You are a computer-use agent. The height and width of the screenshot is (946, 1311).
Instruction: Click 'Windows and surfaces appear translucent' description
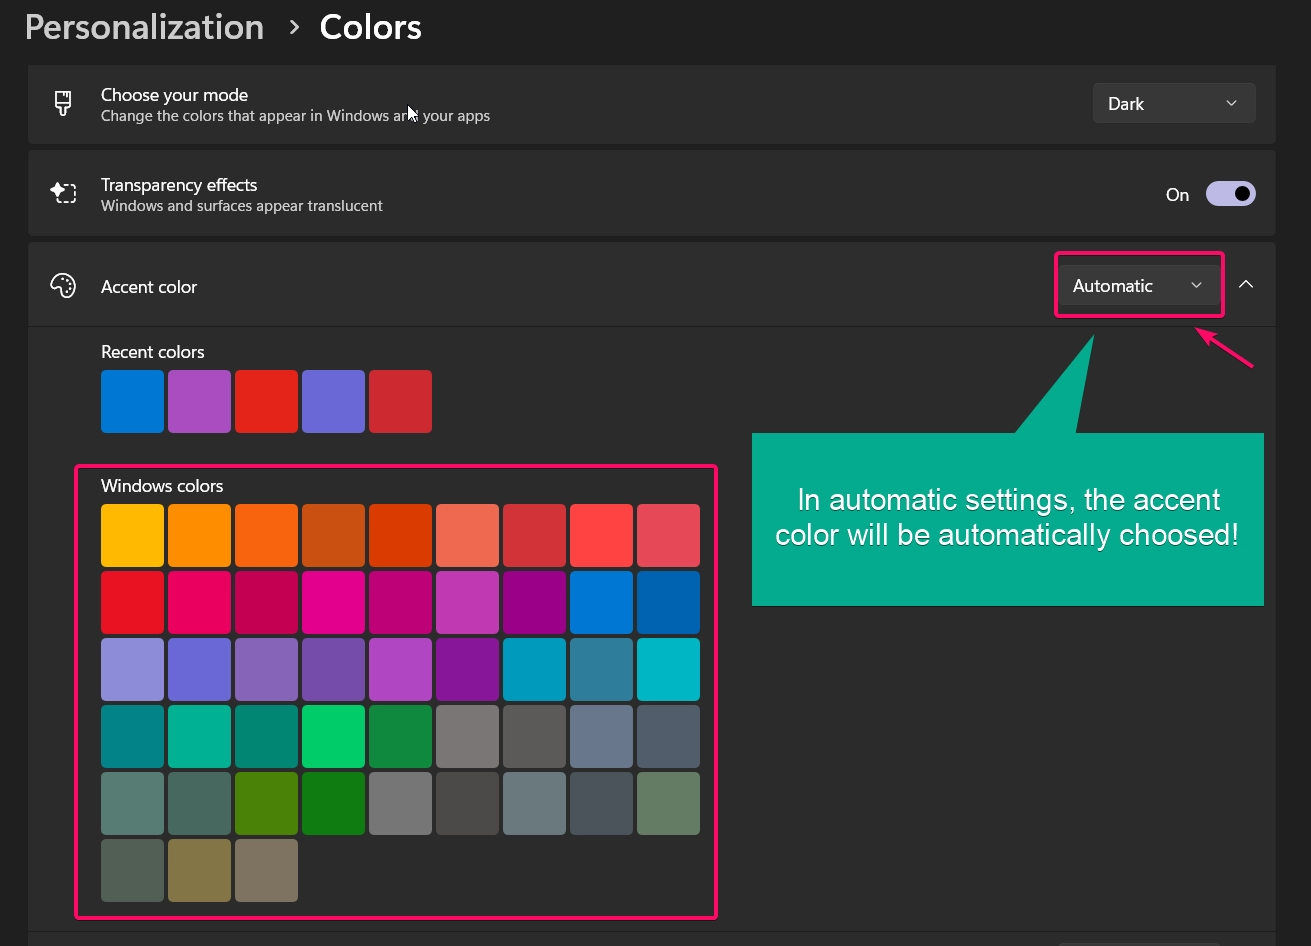click(x=242, y=206)
